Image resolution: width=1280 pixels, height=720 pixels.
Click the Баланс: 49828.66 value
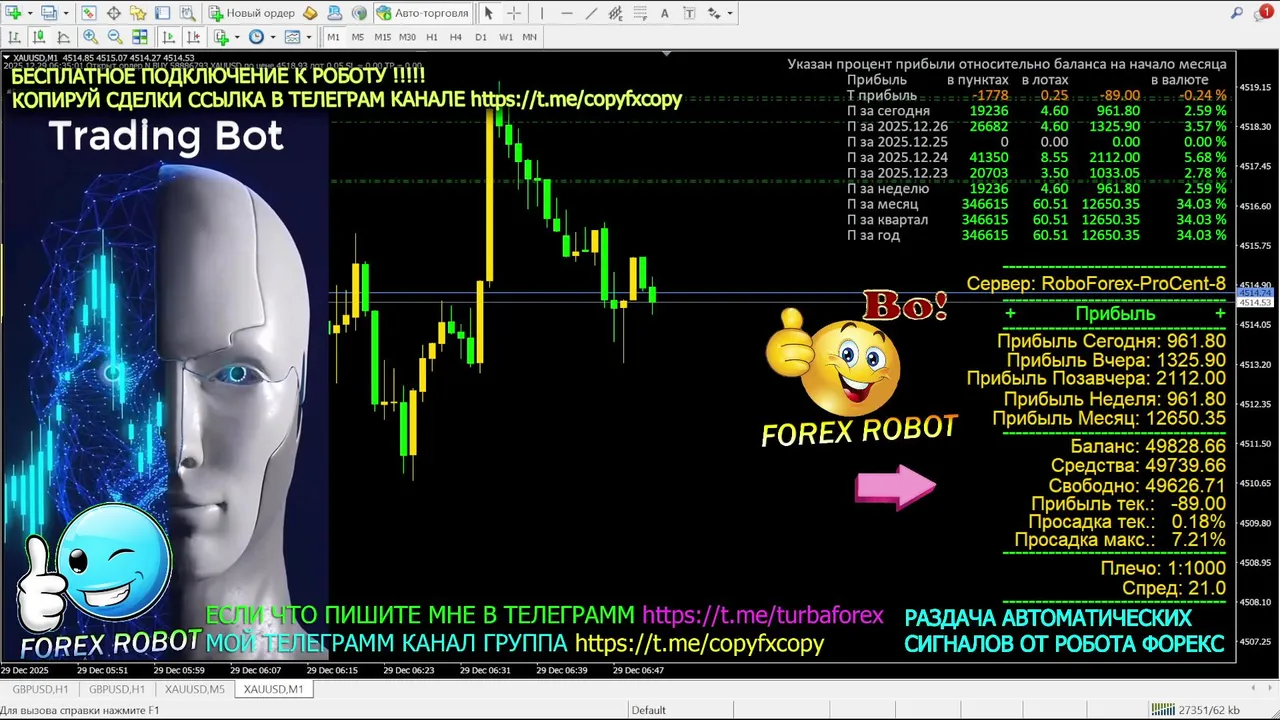click(x=1148, y=446)
